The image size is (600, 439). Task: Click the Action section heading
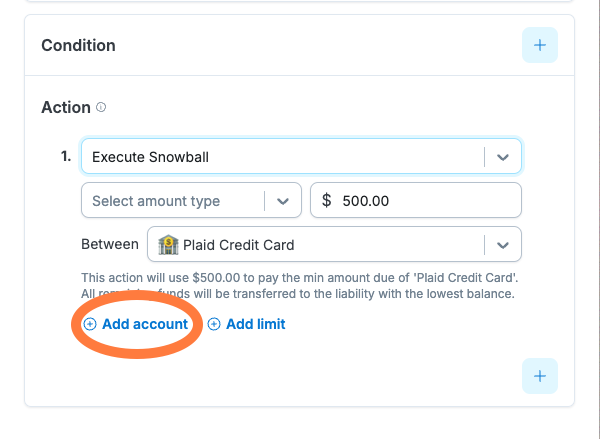click(66, 107)
